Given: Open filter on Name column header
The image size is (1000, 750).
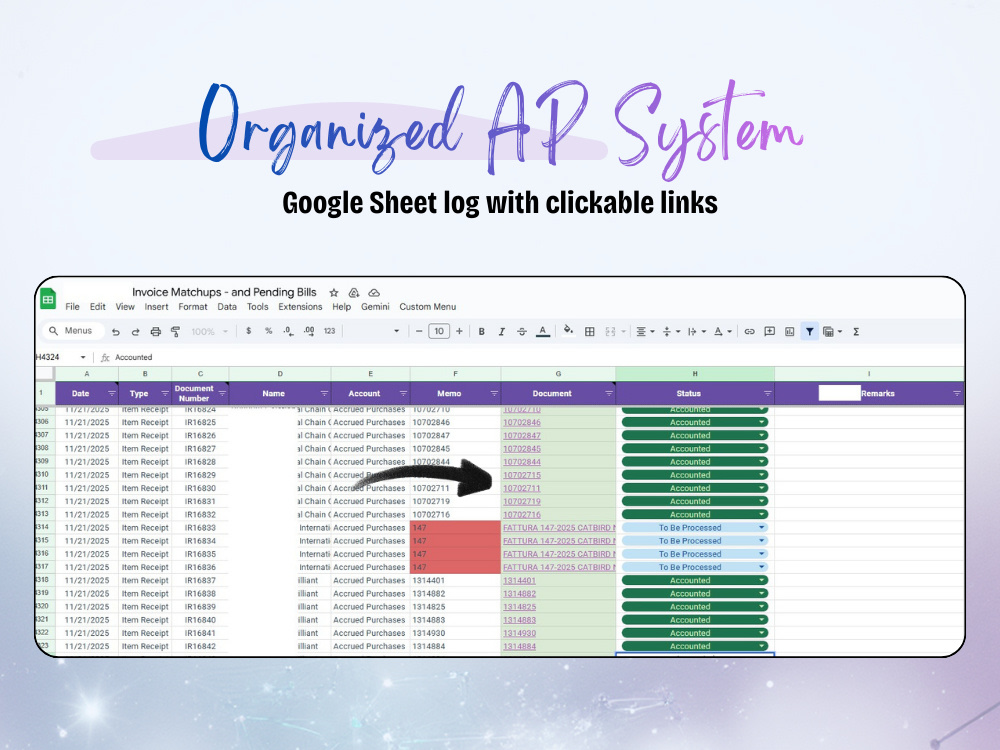Looking at the screenshot, I should (x=324, y=393).
